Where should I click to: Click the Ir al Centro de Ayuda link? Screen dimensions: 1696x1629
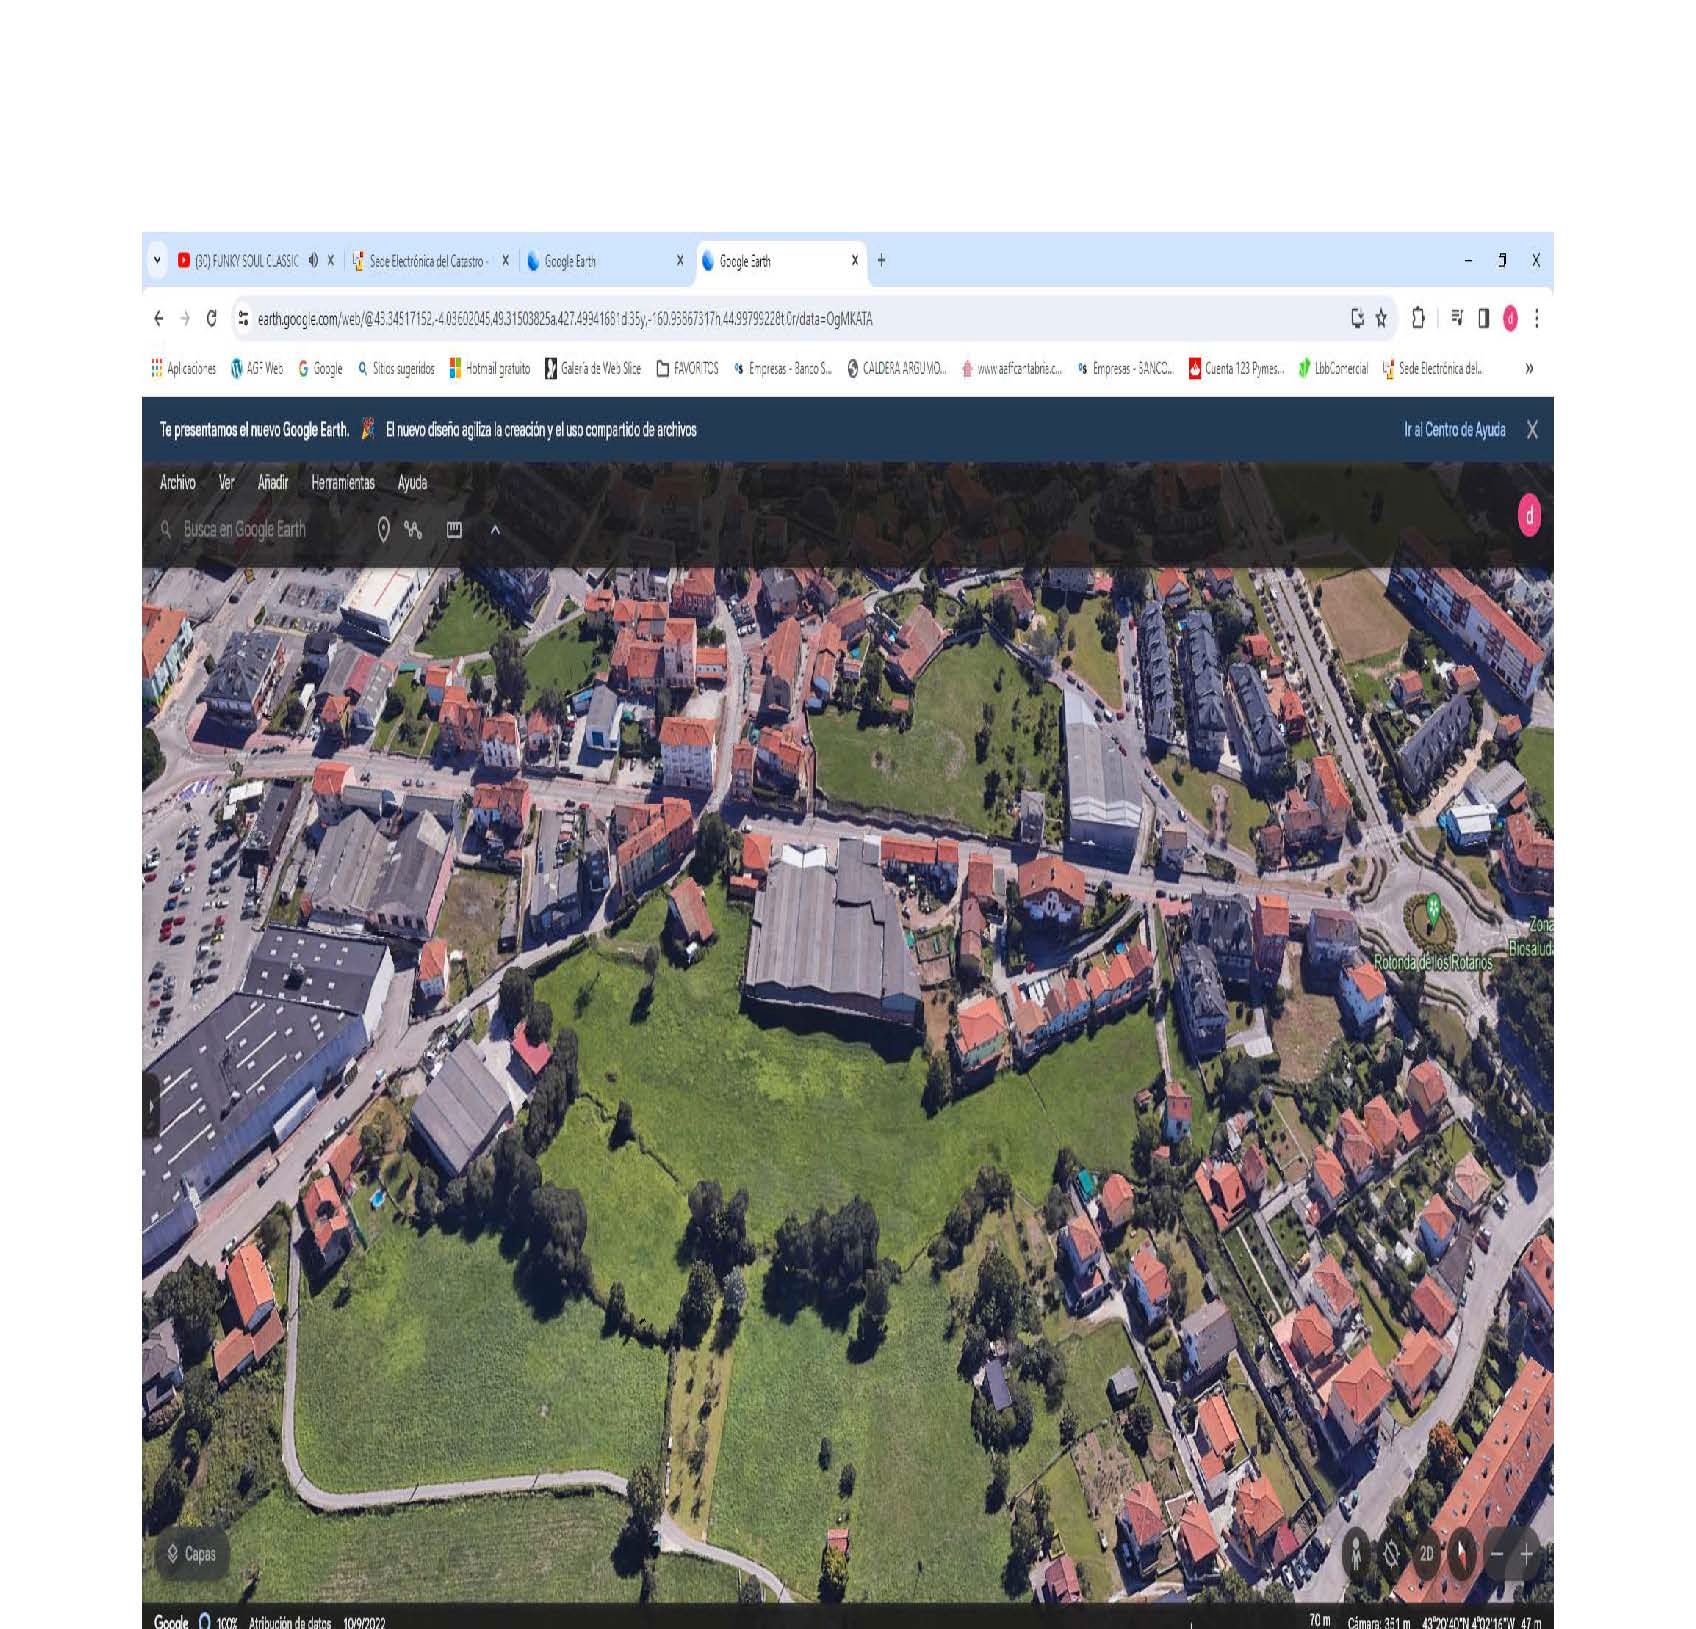coord(1454,430)
